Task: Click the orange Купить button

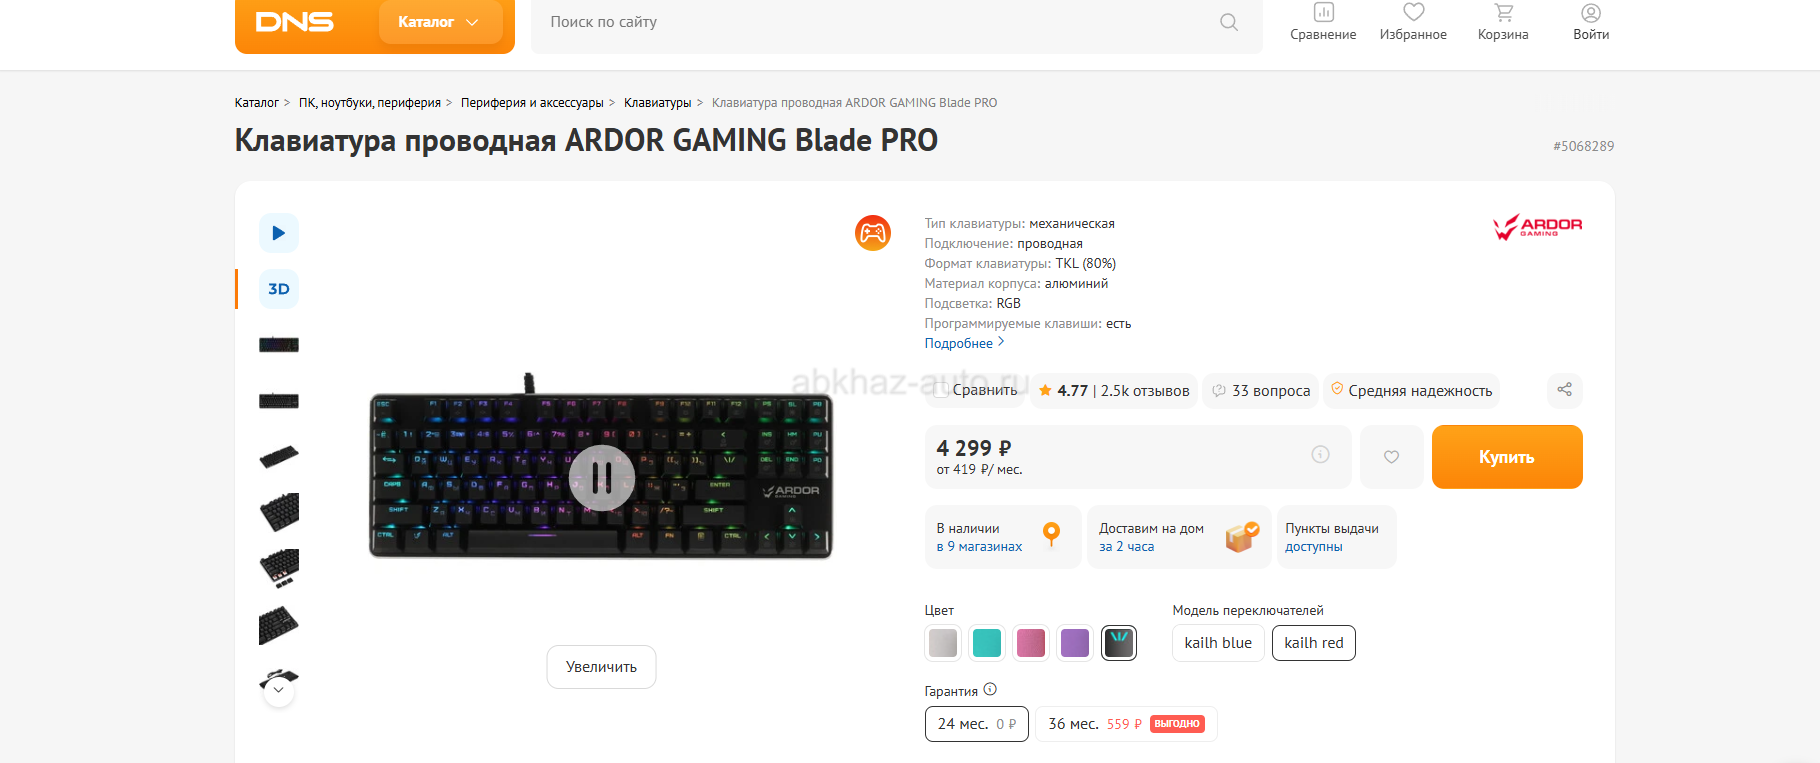Action: pos(1507,457)
